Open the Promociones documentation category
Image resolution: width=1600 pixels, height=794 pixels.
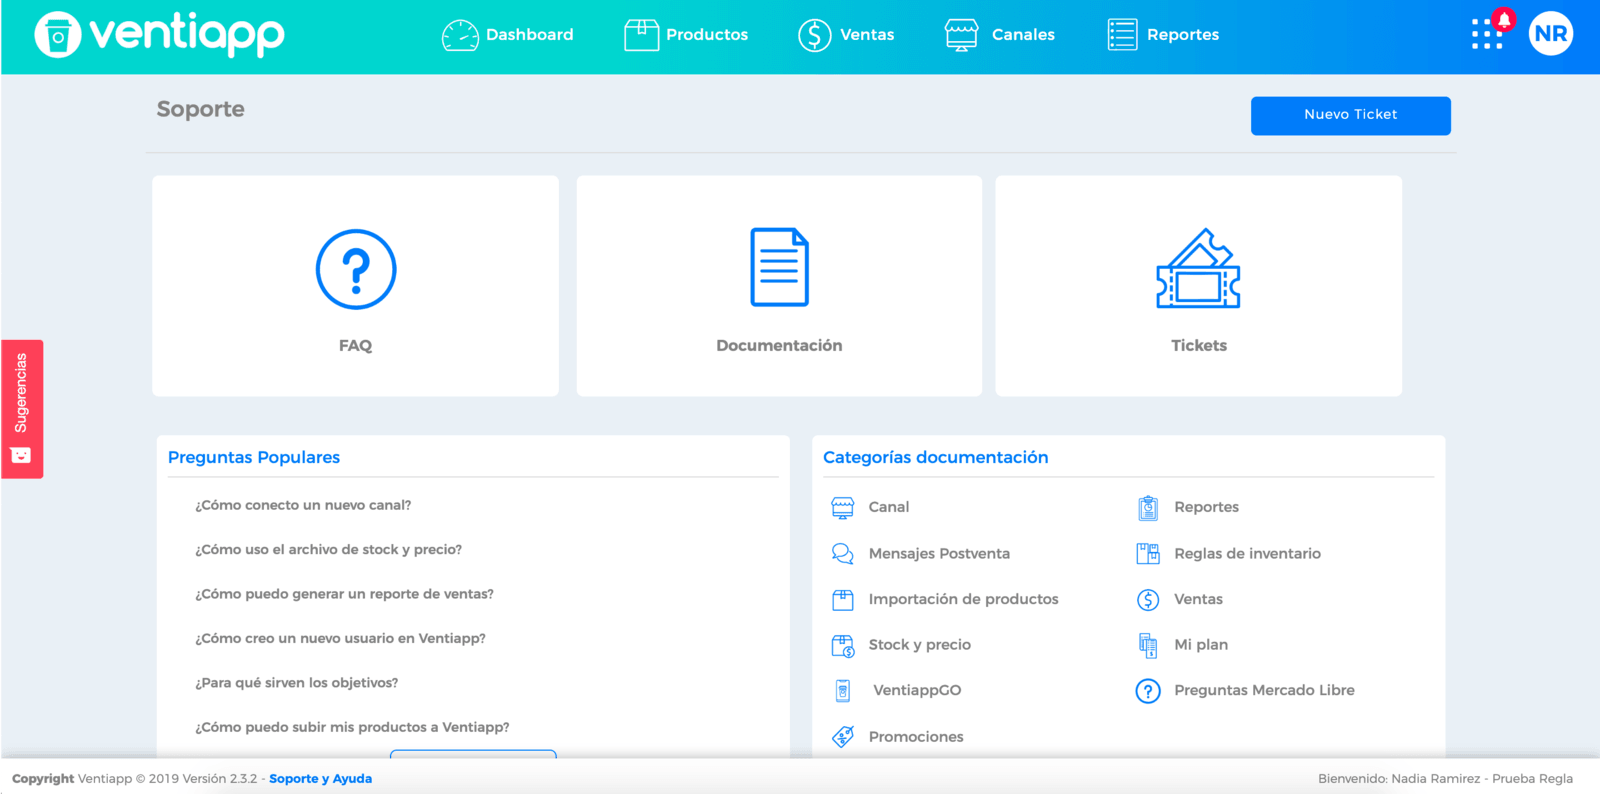(916, 737)
